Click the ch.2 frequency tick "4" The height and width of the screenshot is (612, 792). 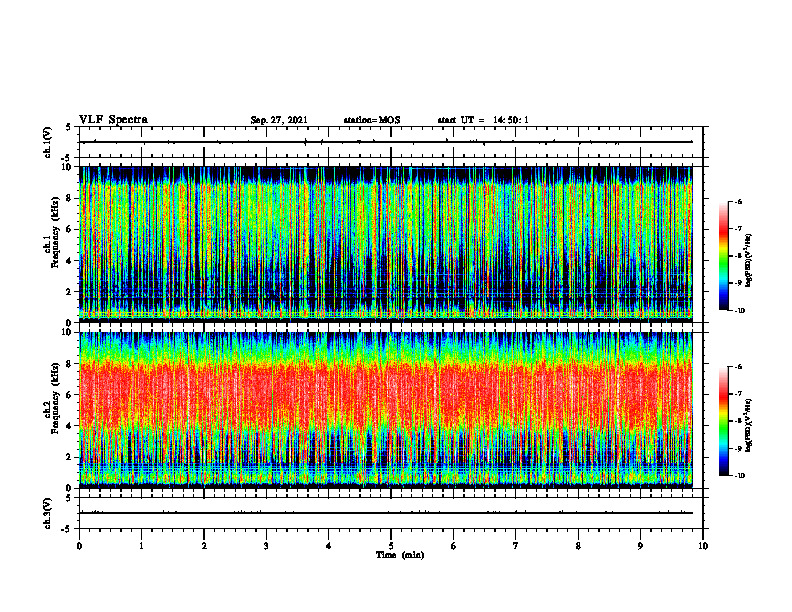pyautogui.click(x=71, y=426)
